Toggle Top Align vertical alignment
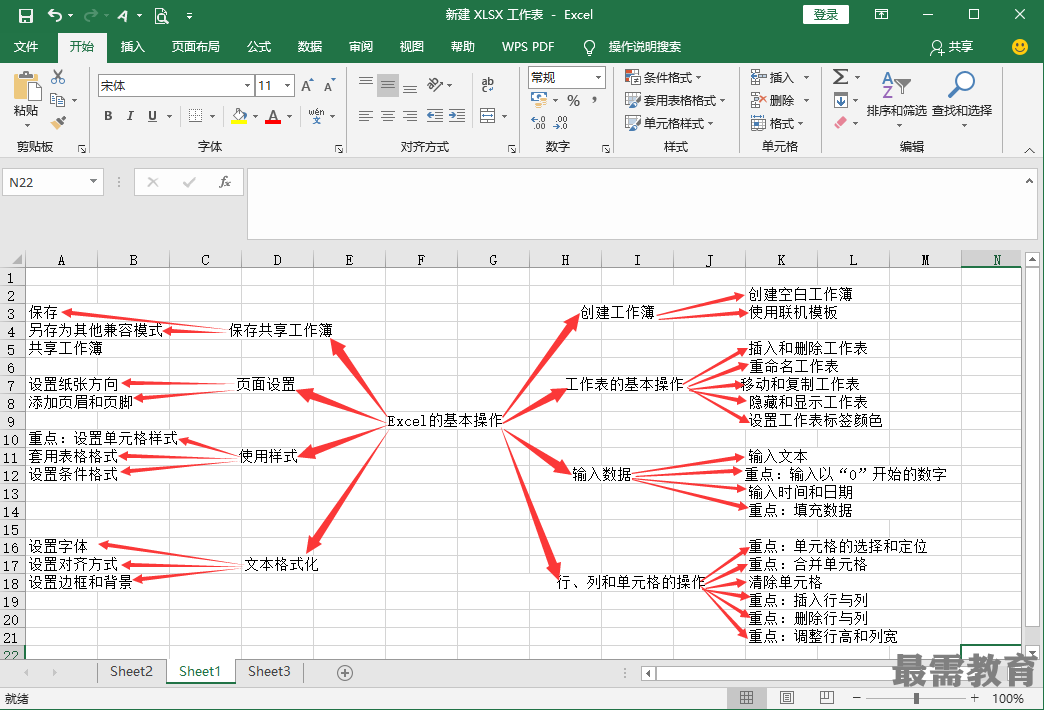 click(x=366, y=83)
